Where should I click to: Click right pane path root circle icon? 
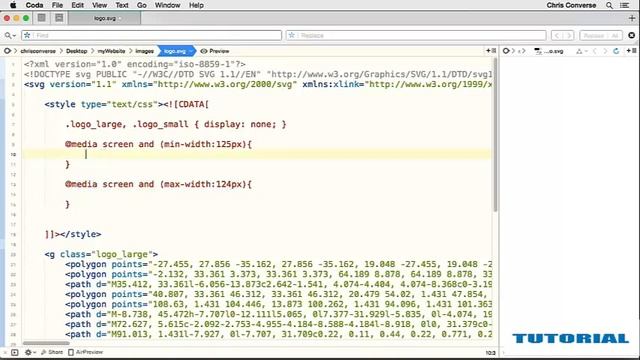tap(506, 51)
